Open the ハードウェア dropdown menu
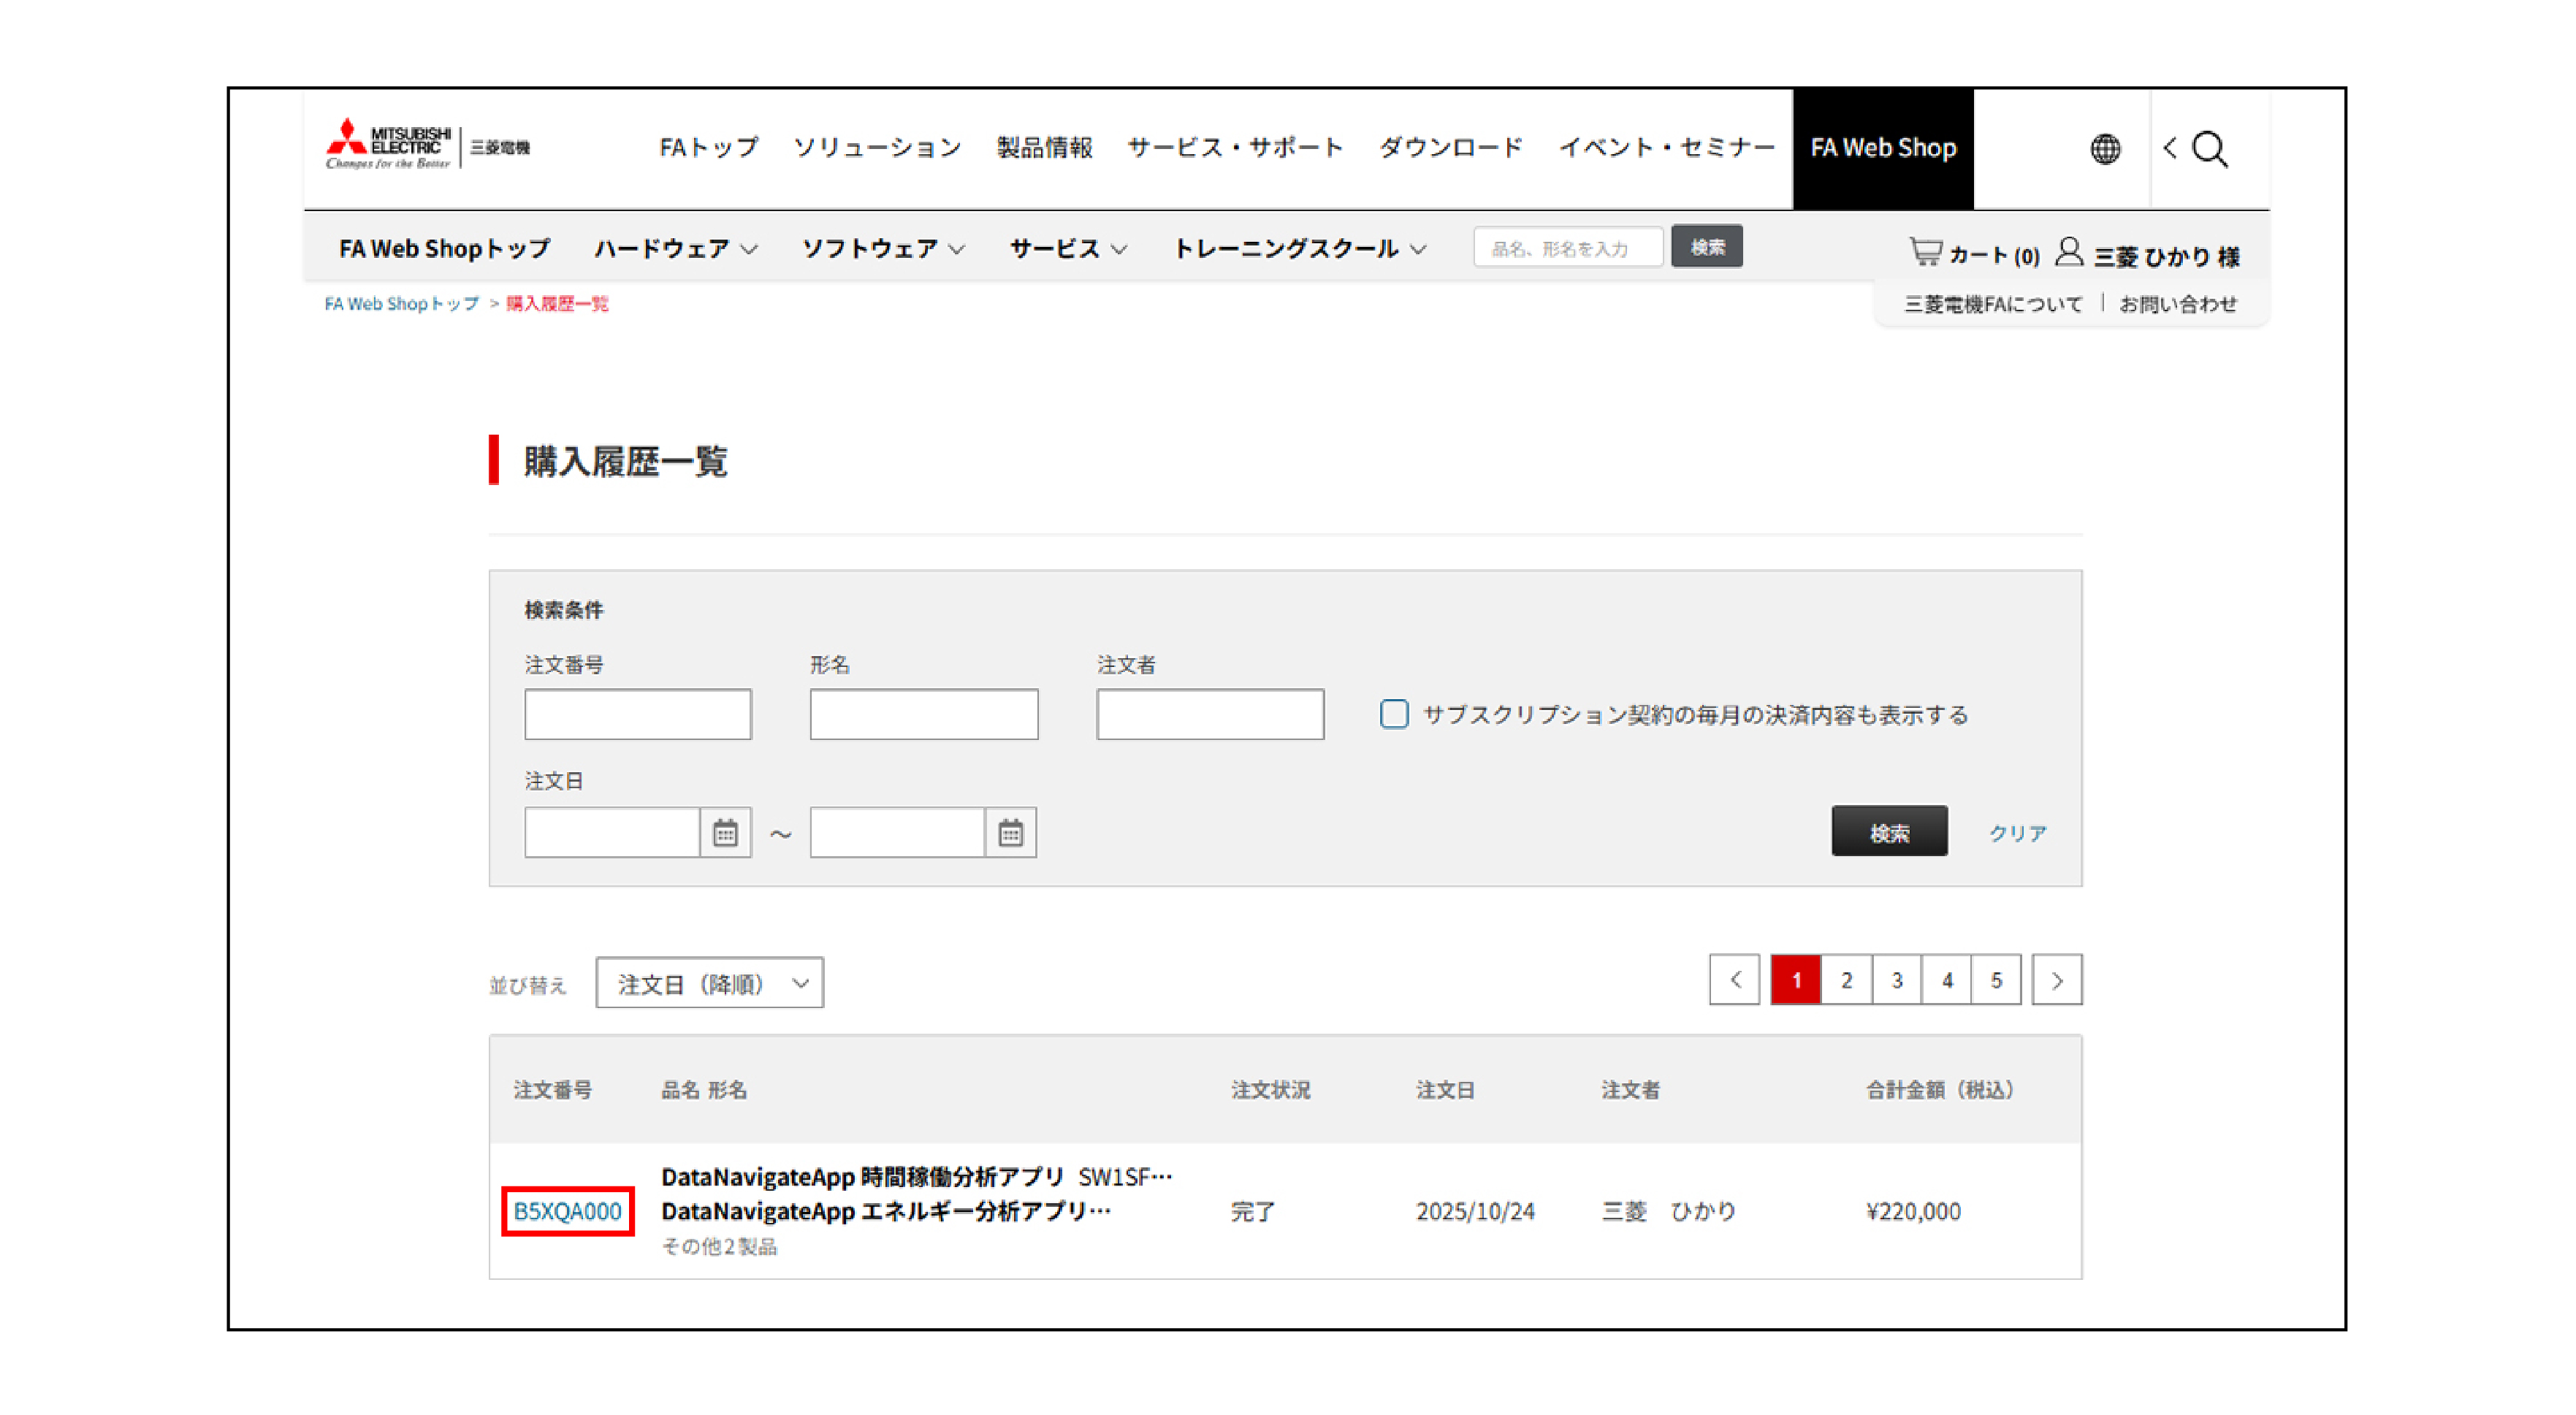The height and width of the screenshot is (1415, 2576). 676,249
